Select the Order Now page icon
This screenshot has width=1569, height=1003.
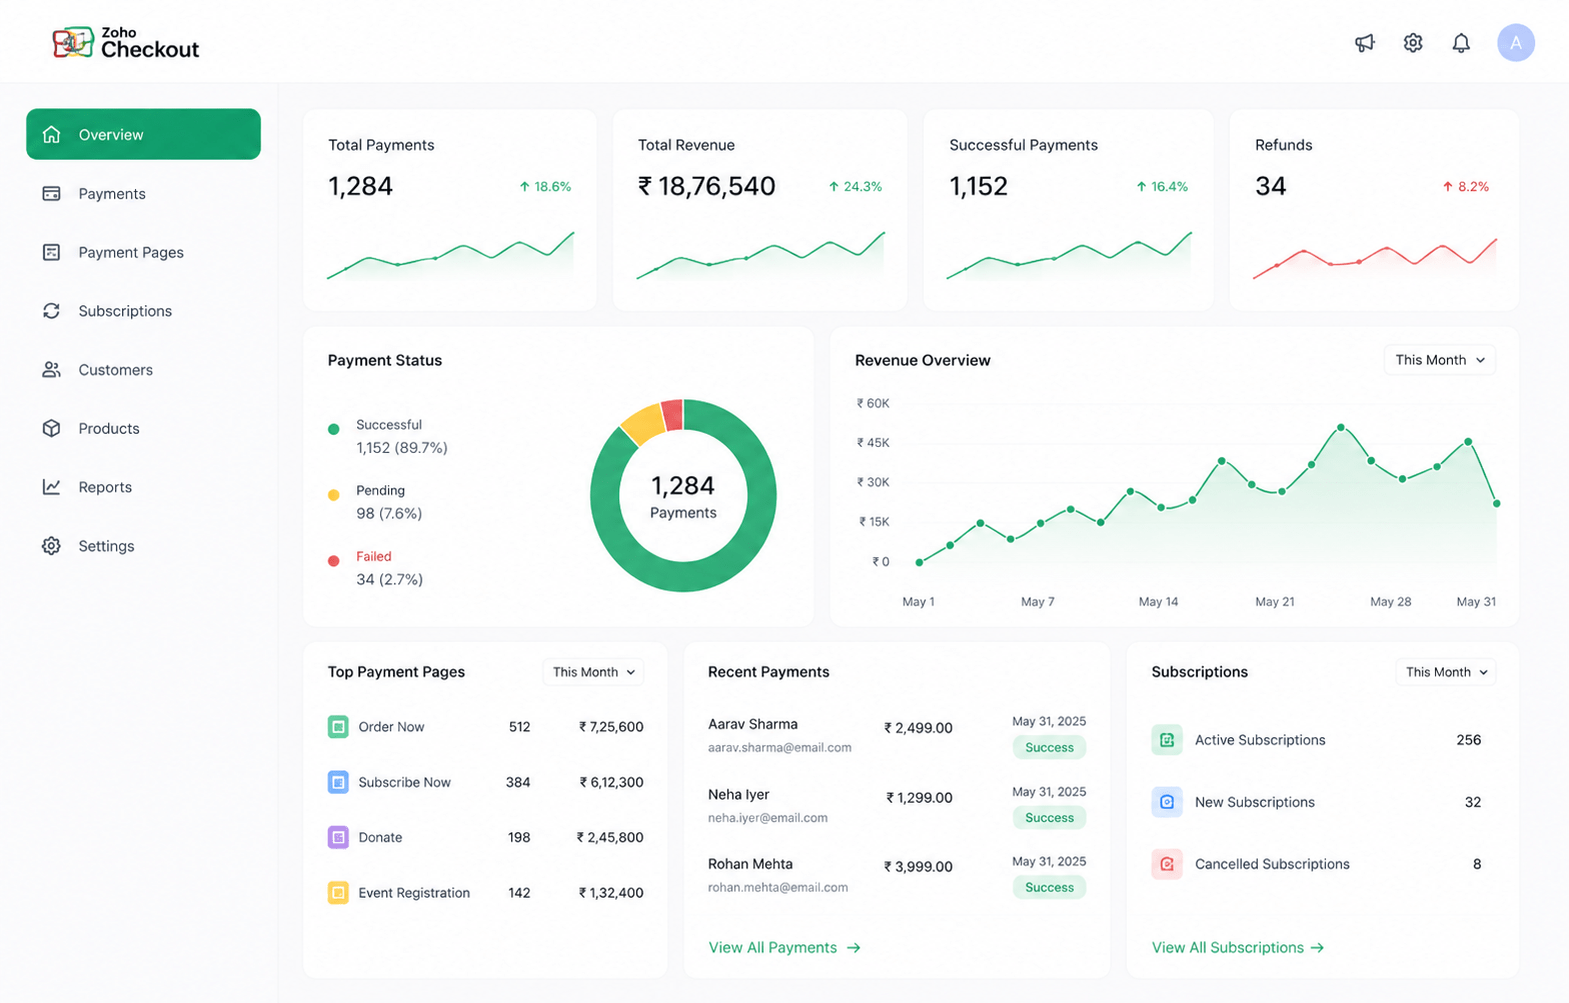[x=338, y=727]
